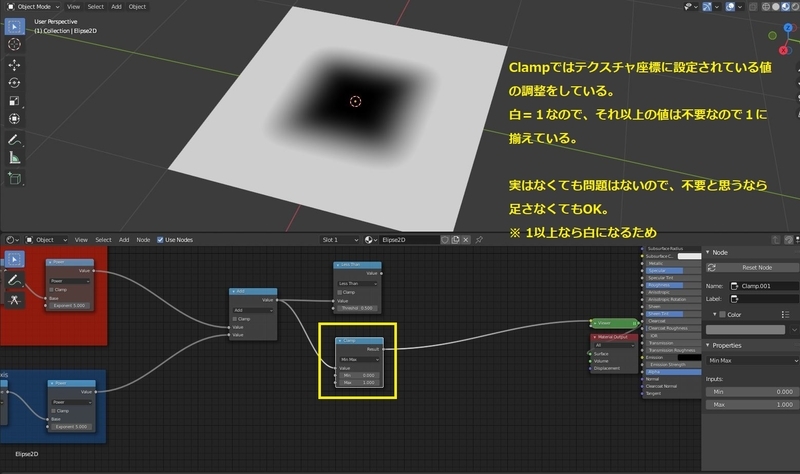The image size is (800, 474).
Task: Click the Viewer node header
Action: click(614, 323)
